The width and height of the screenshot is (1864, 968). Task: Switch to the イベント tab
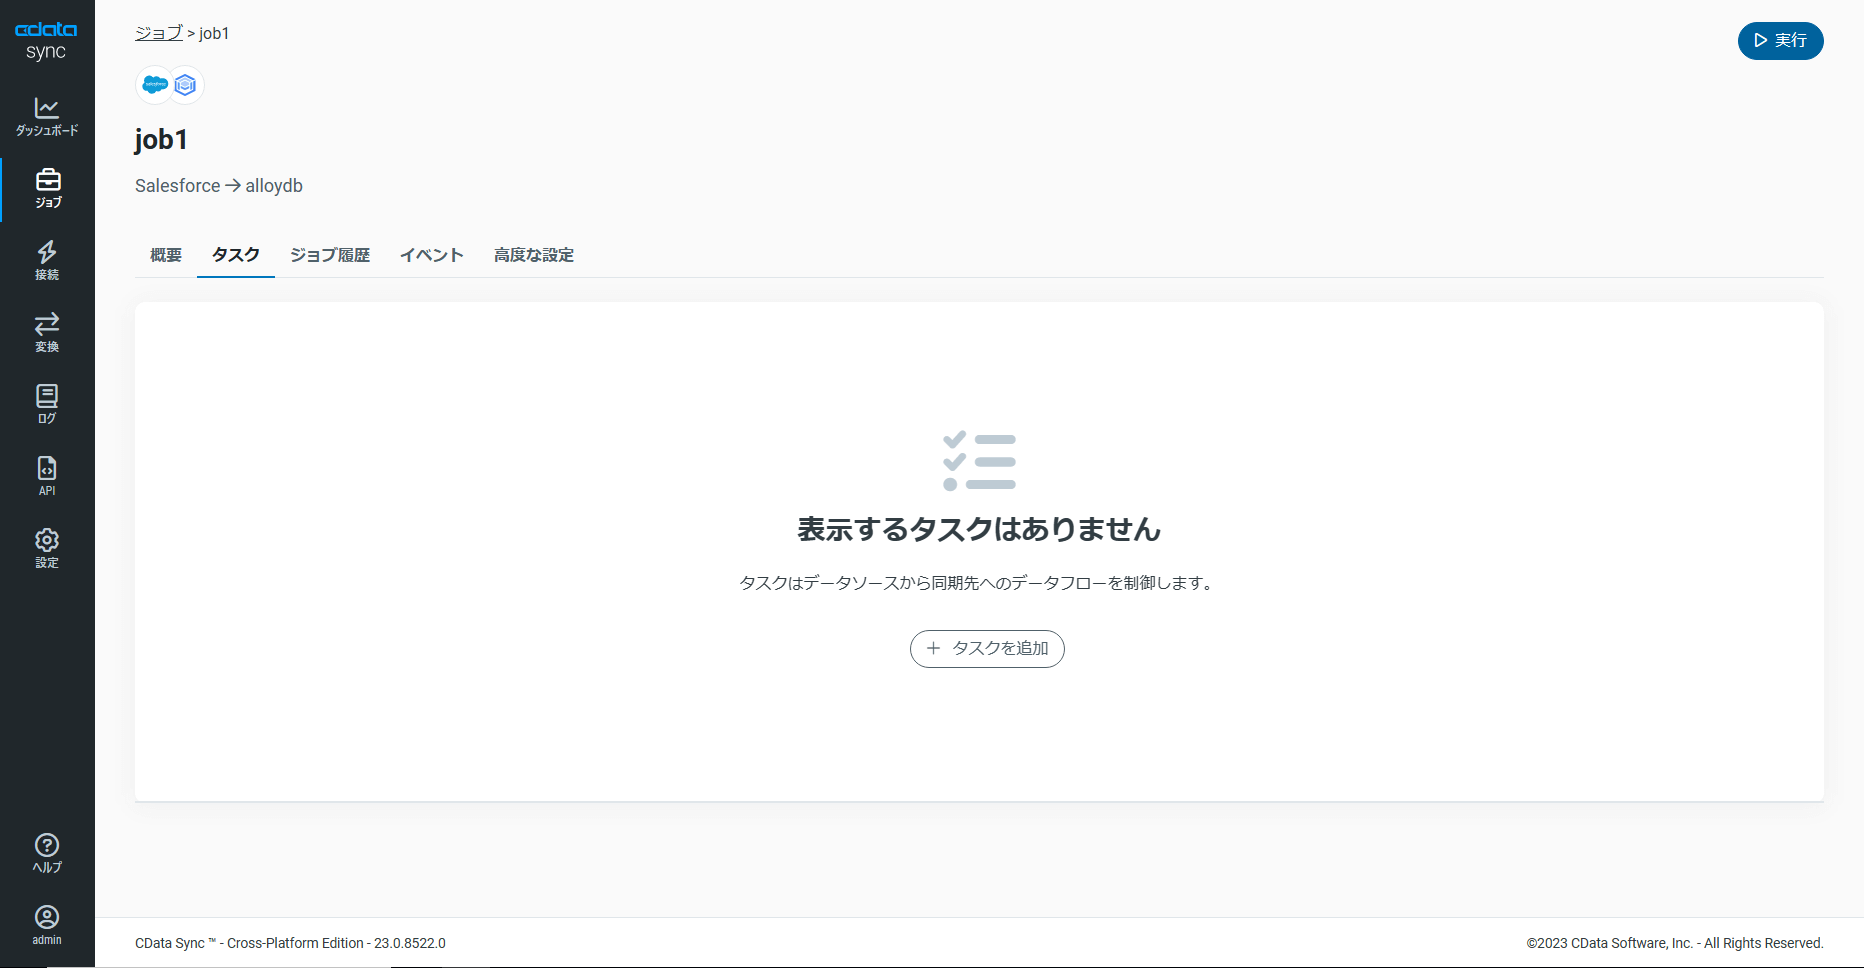click(x=432, y=255)
